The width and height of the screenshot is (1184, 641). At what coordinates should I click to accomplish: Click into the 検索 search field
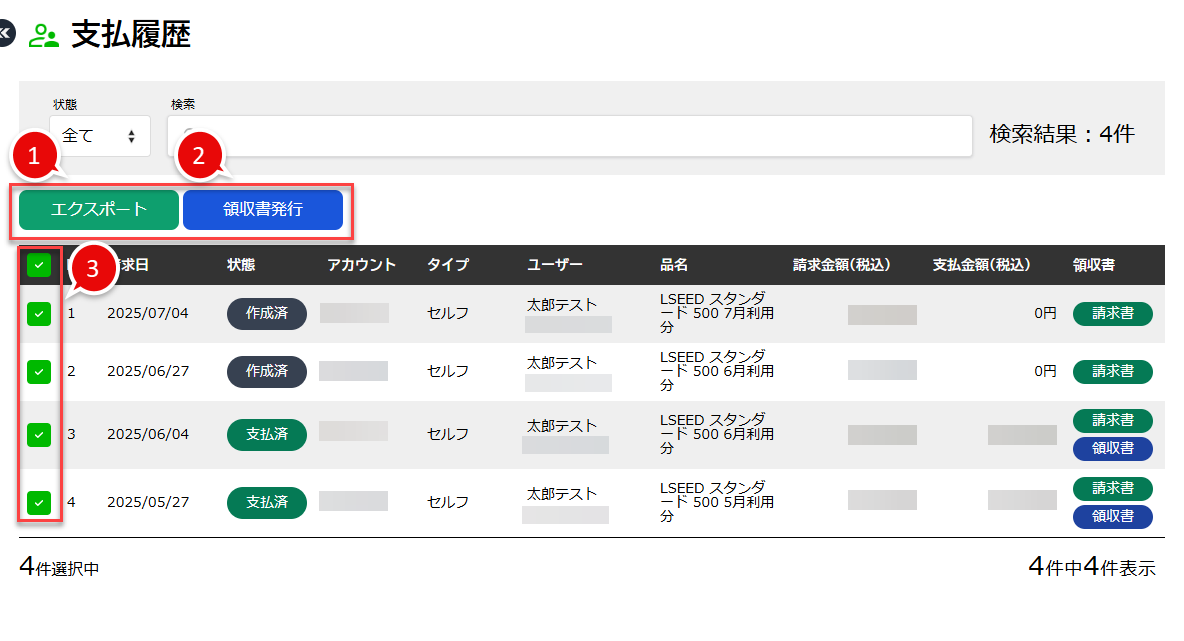570,136
